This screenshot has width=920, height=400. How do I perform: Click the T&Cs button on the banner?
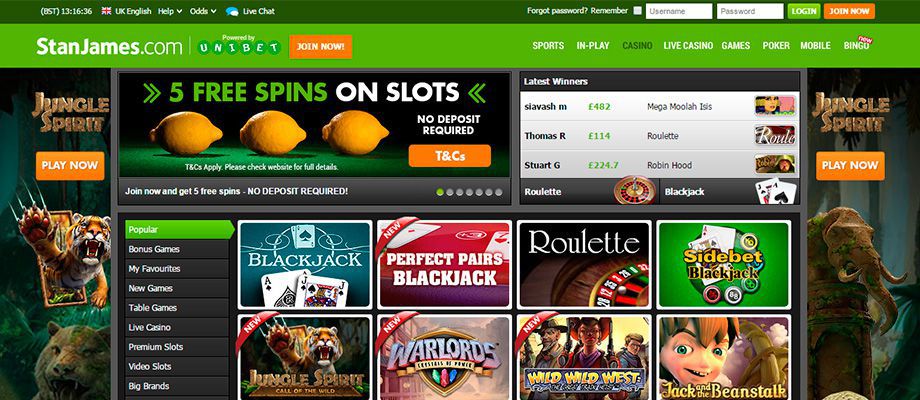[x=449, y=156]
